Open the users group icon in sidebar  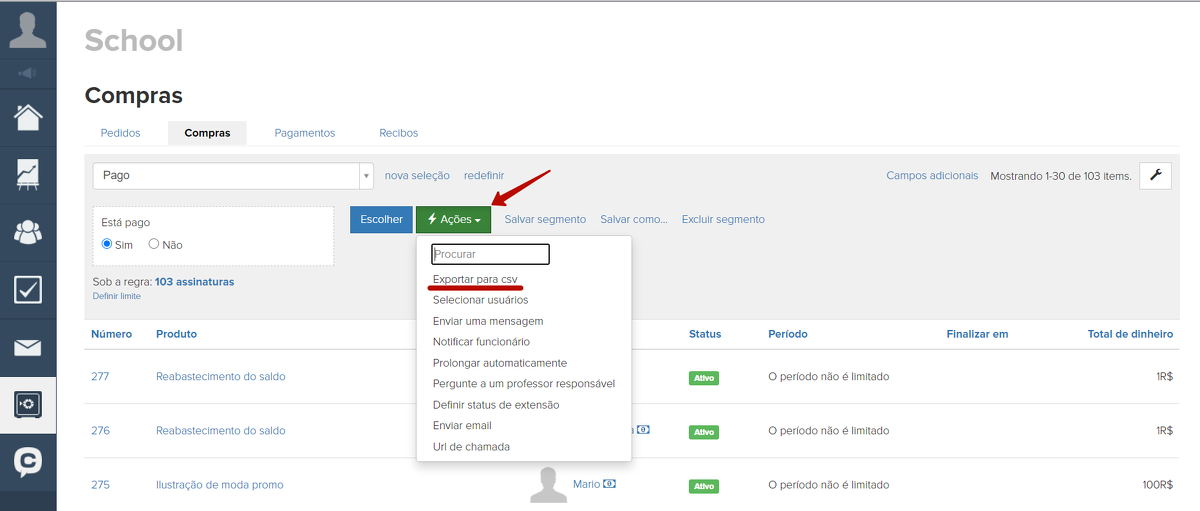tap(28, 232)
